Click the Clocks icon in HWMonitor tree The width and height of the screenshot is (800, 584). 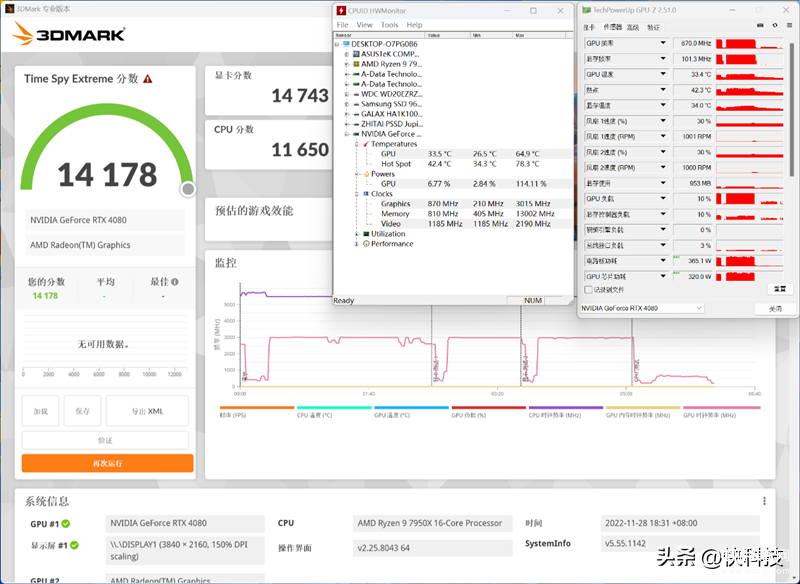[366, 194]
